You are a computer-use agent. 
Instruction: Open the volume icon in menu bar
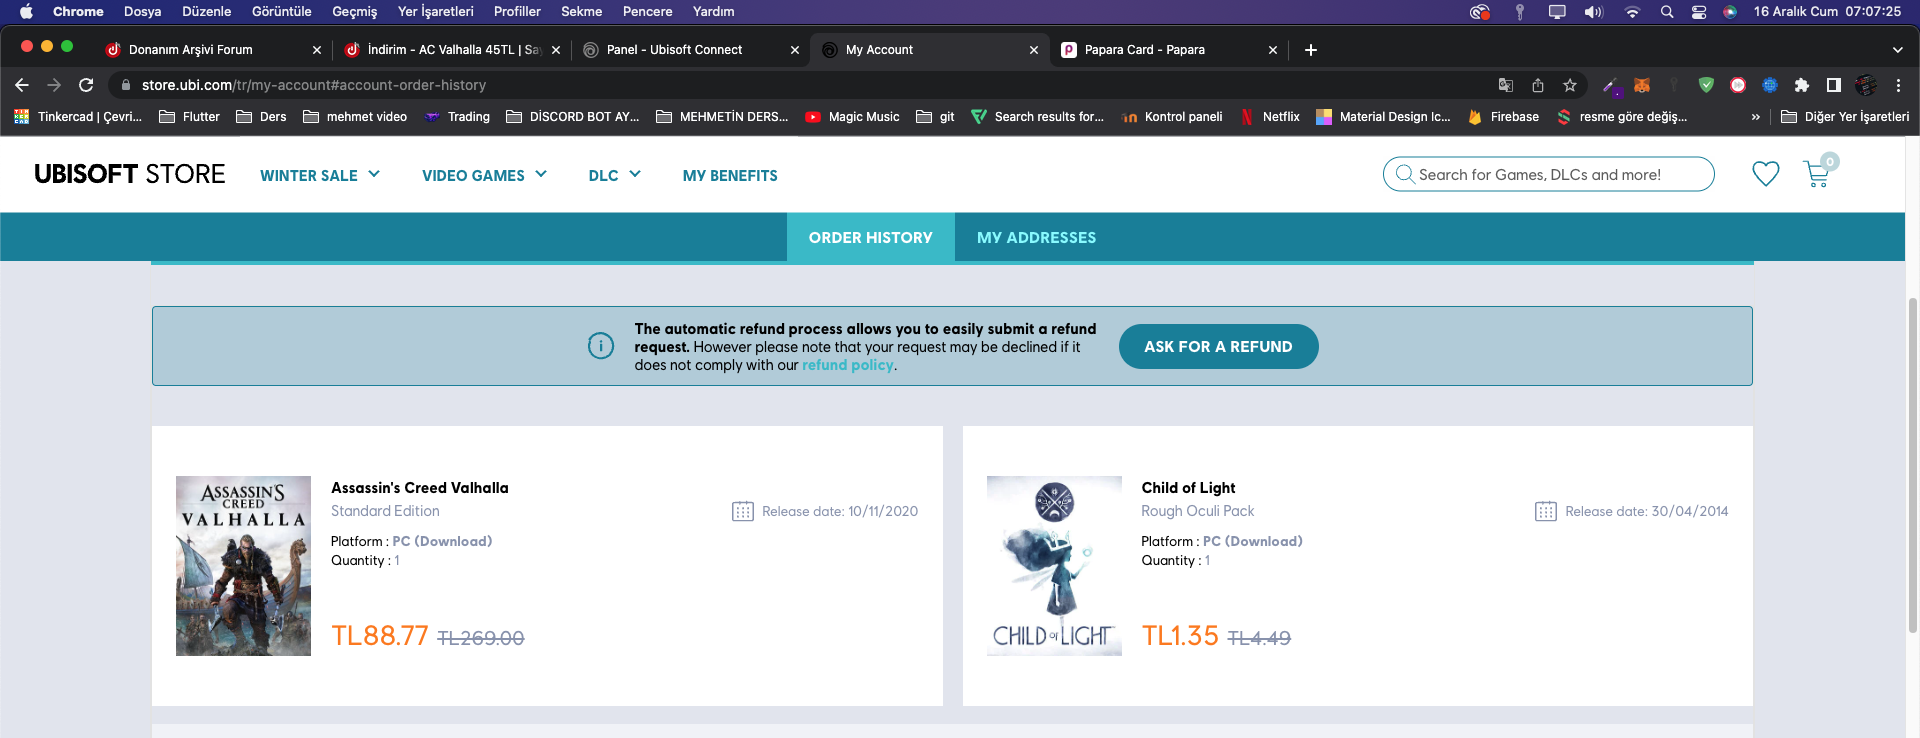(1593, 12)
